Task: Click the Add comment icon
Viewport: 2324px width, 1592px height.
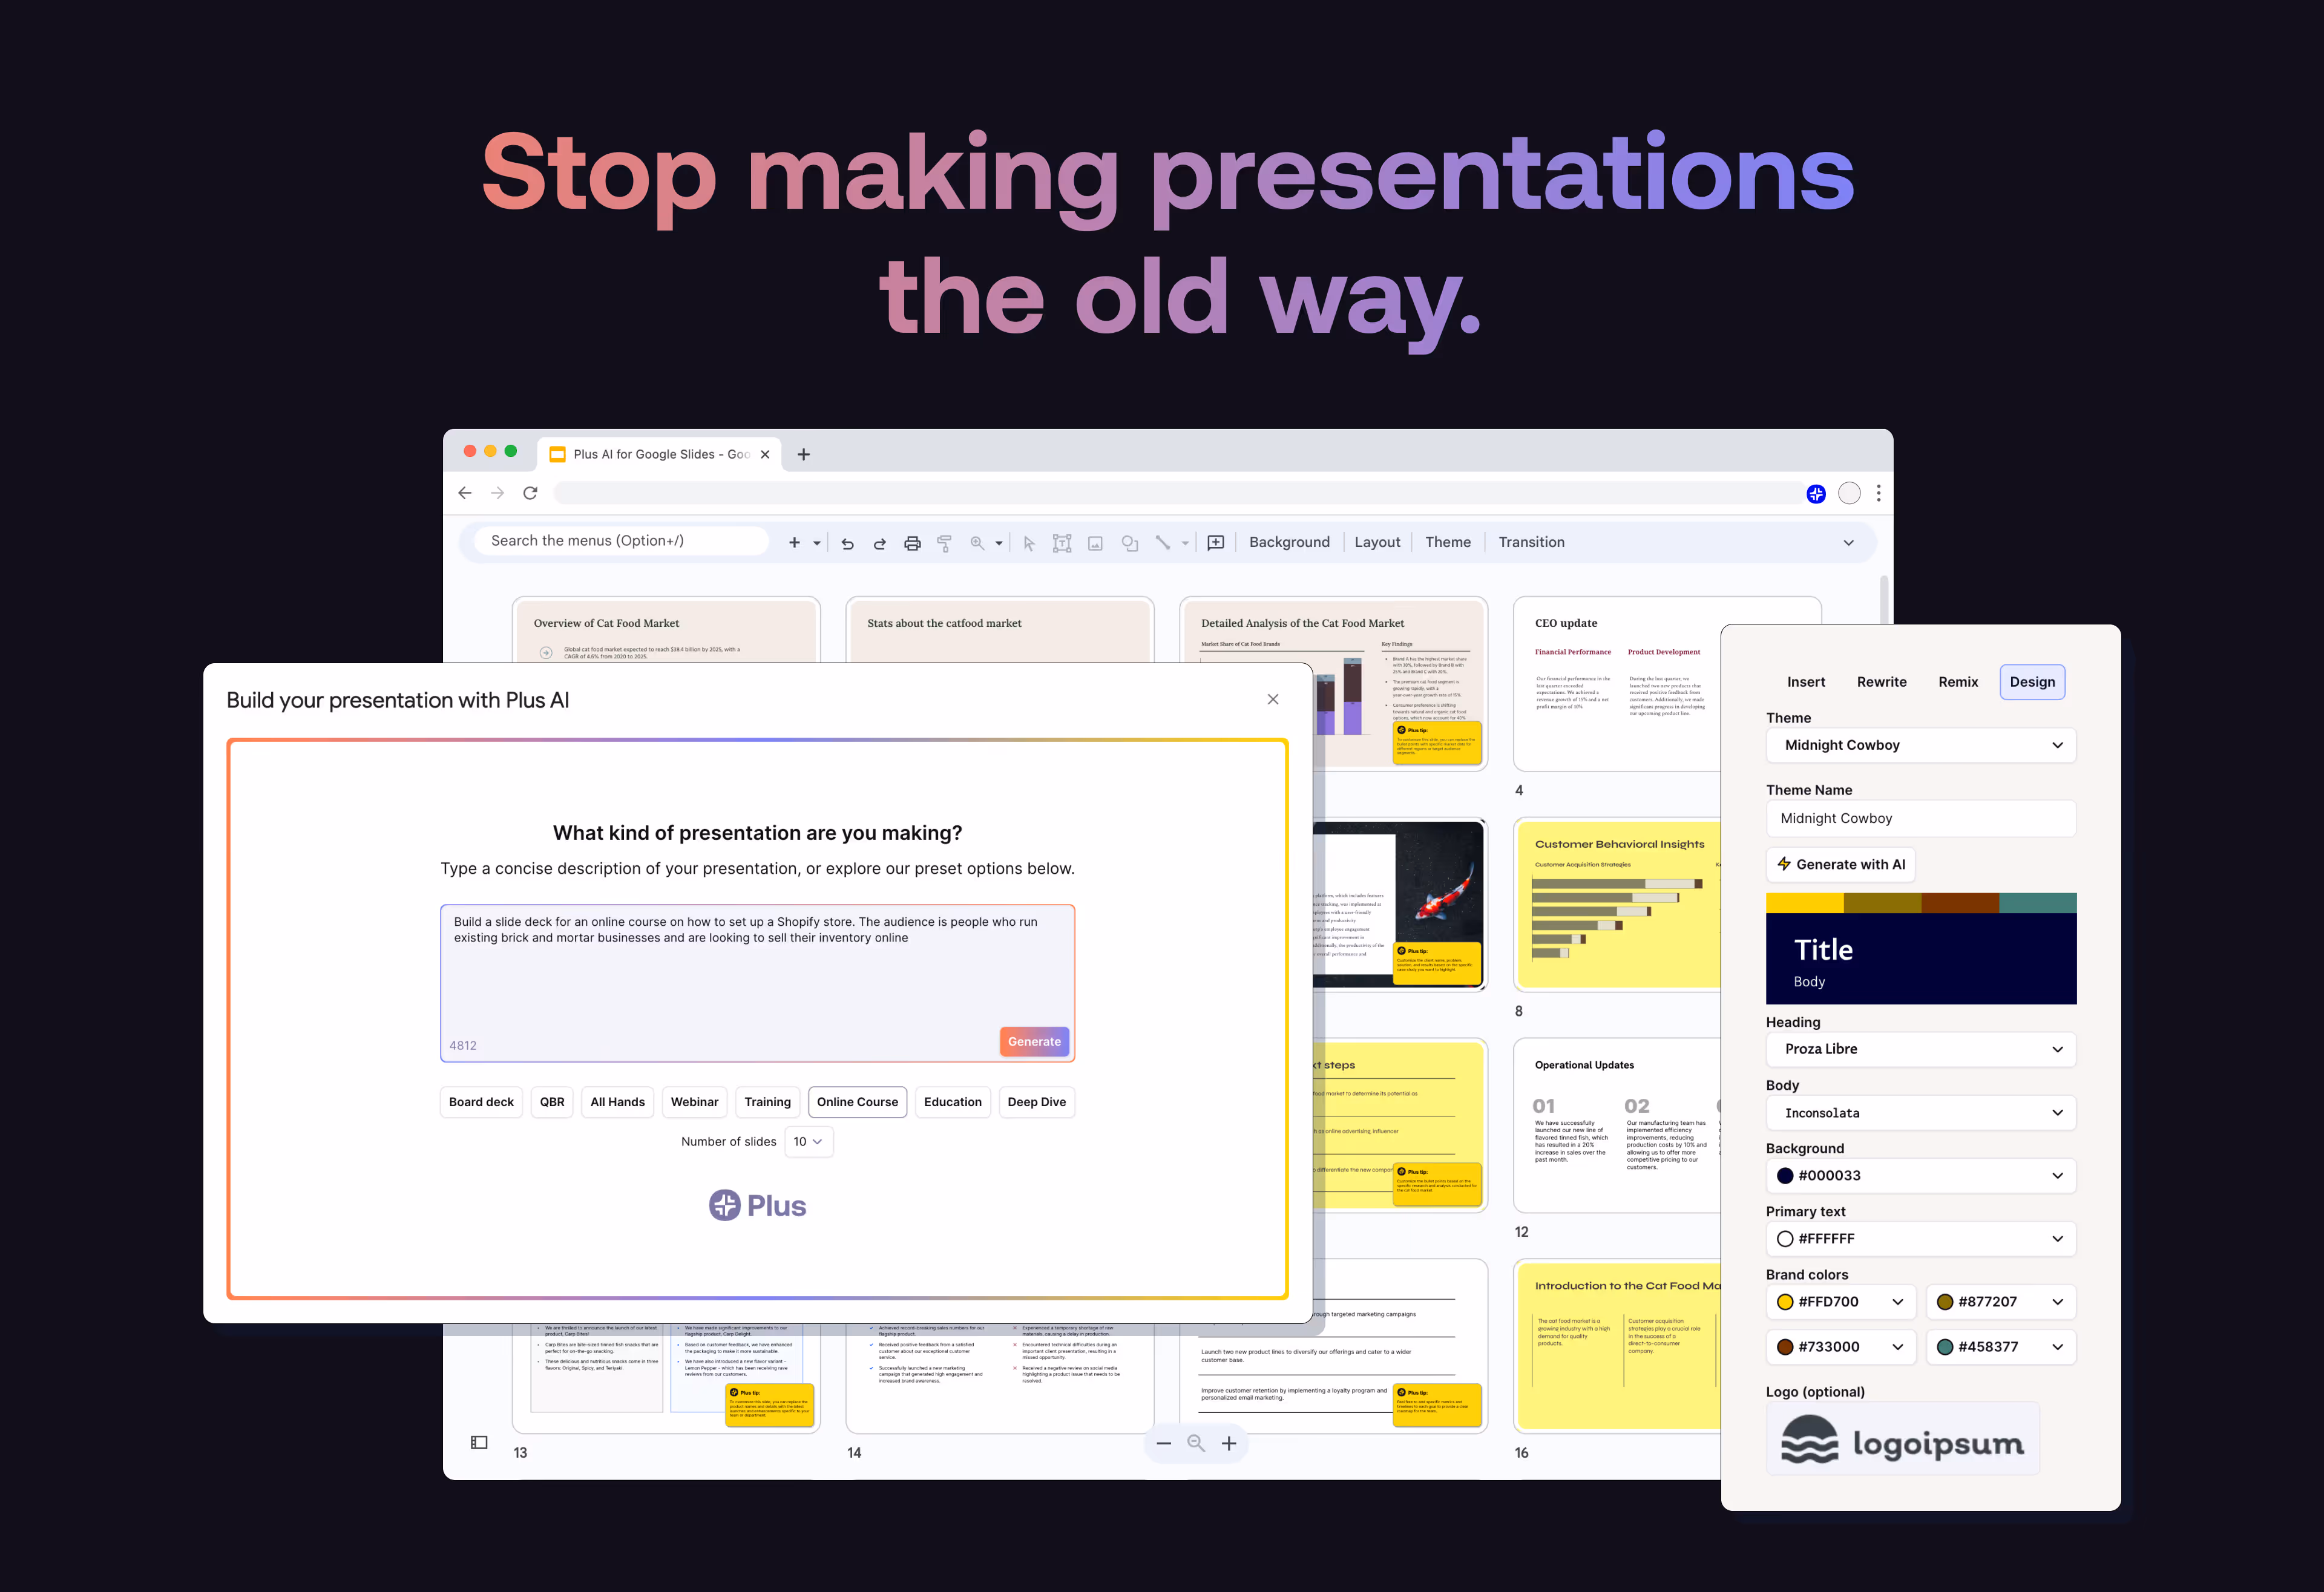Action: [x=1216, y=542]
